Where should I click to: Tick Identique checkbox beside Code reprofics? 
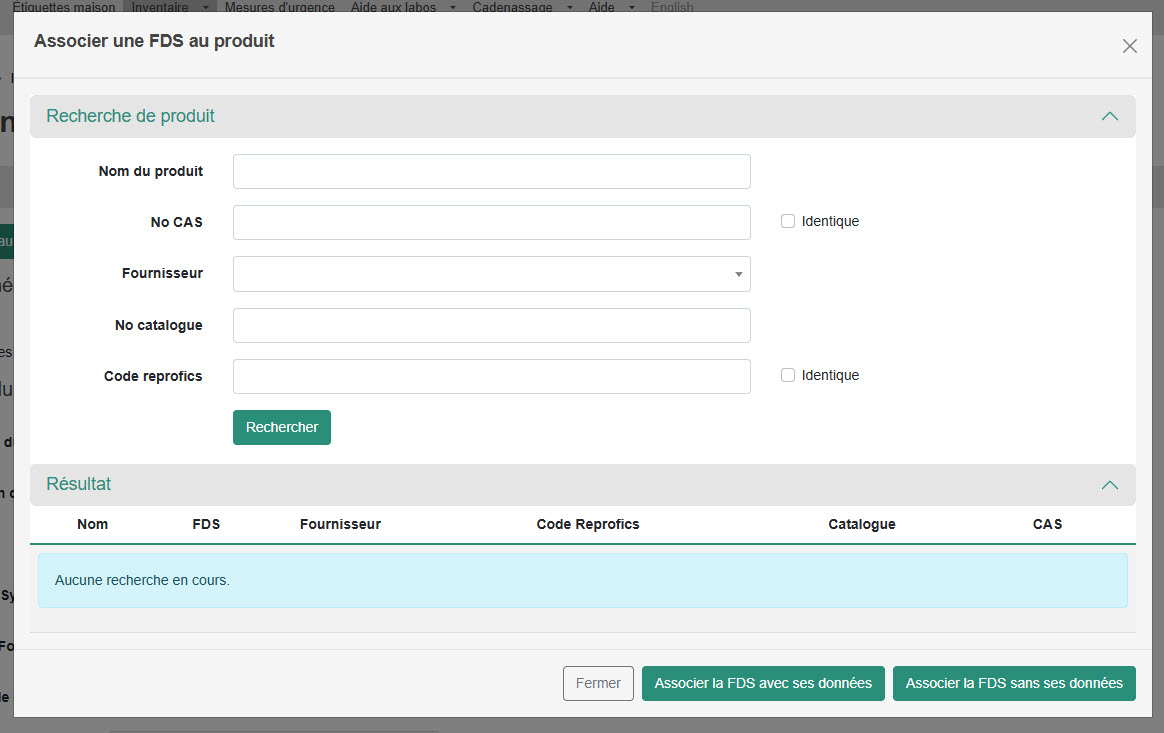point(788,375)
